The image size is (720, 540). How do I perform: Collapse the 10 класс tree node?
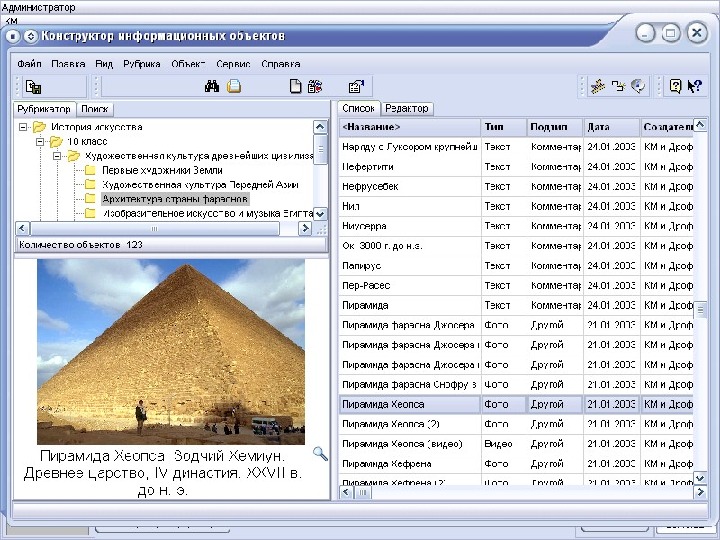(x=40, y=142)
